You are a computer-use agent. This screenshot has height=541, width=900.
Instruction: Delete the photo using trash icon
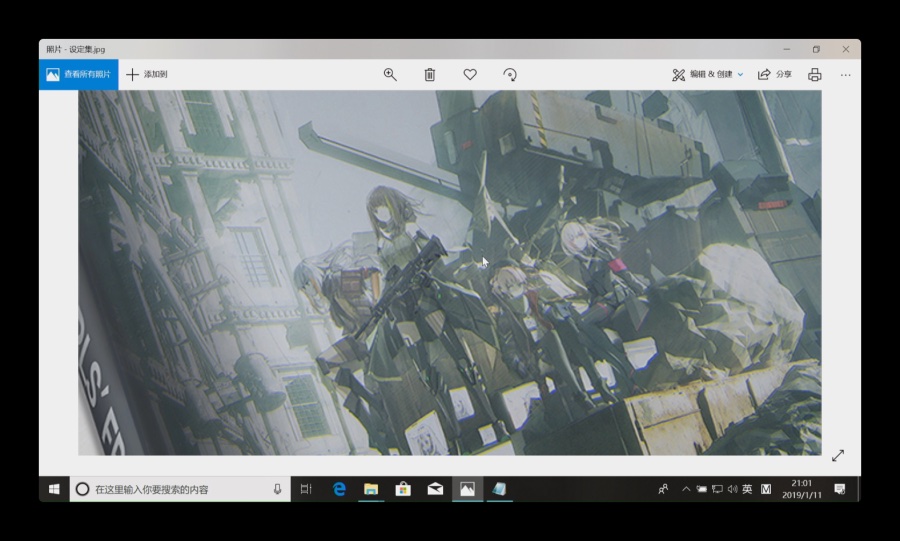click(x=430, y=75)
